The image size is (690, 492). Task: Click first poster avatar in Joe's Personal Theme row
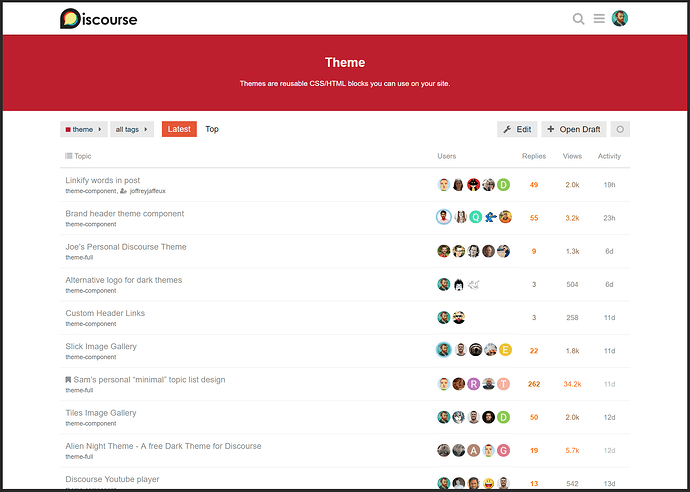(x=444, y=251)
